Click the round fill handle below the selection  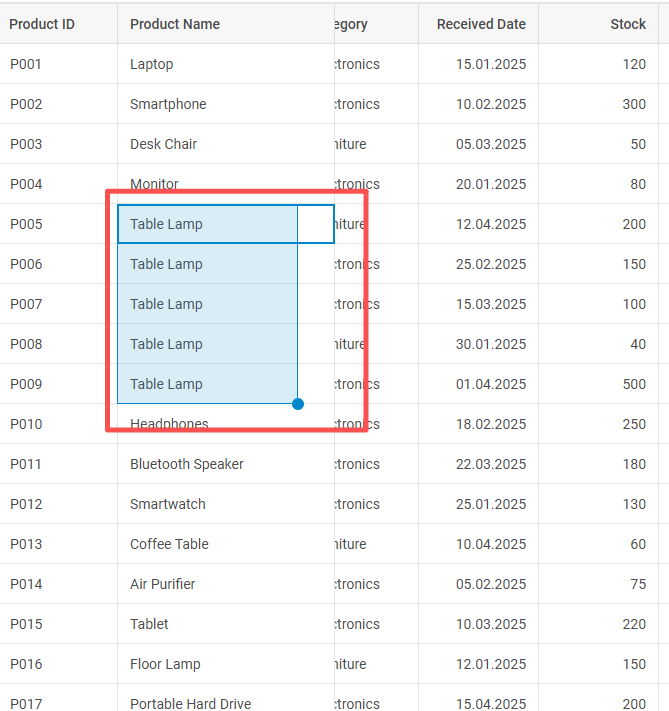point(298,404)
